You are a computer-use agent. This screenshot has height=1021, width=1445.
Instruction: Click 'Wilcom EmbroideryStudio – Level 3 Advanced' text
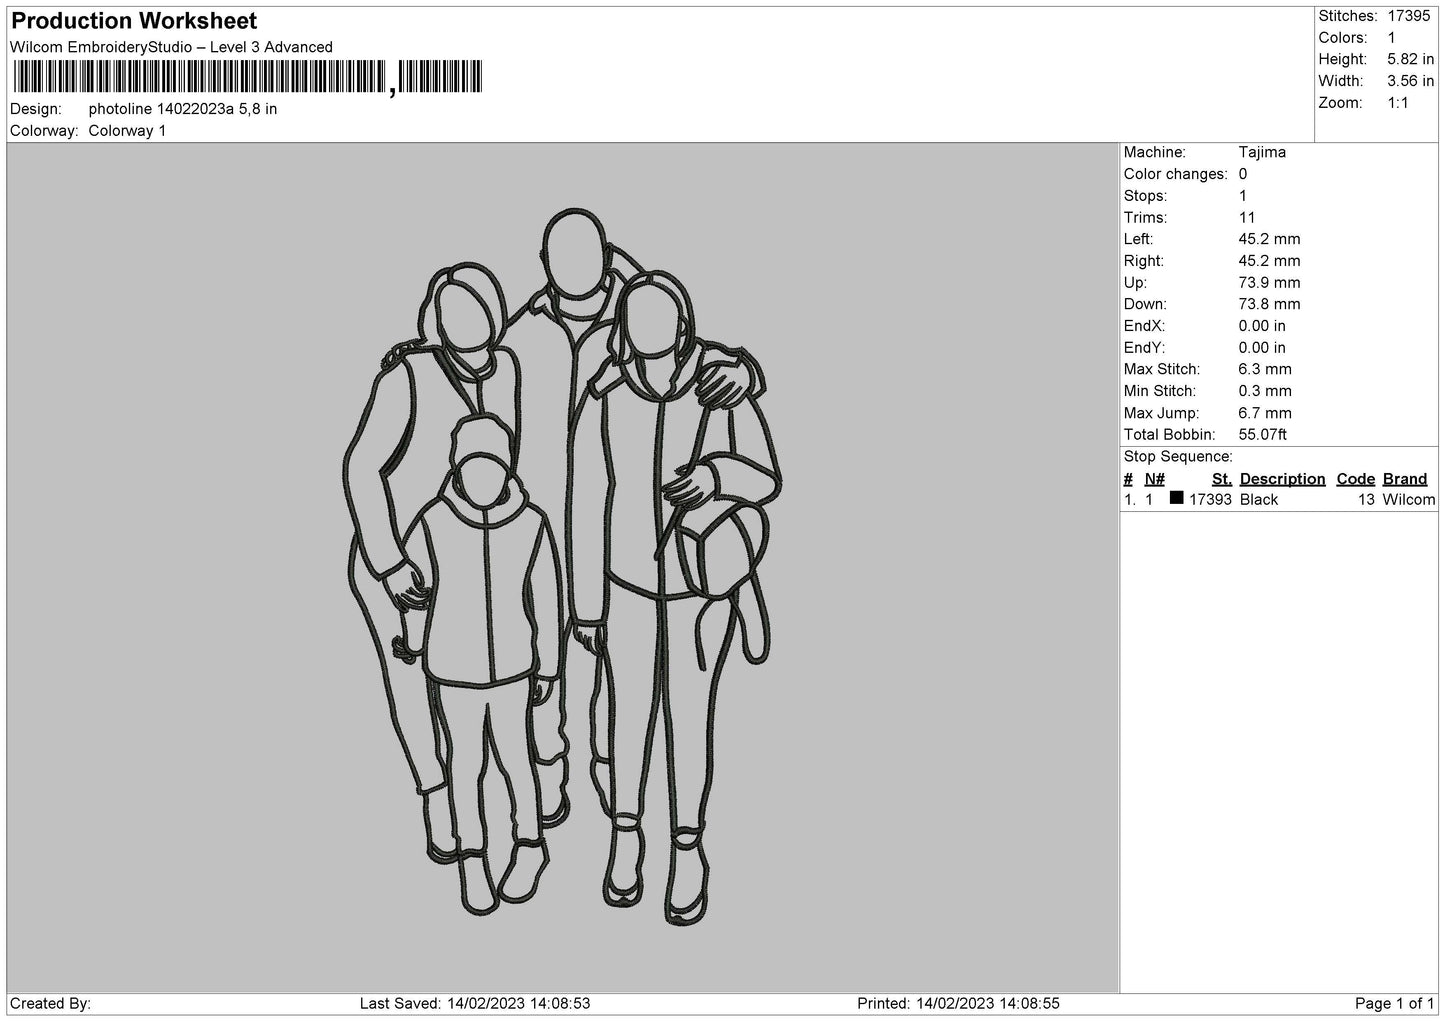pos(171,47)
